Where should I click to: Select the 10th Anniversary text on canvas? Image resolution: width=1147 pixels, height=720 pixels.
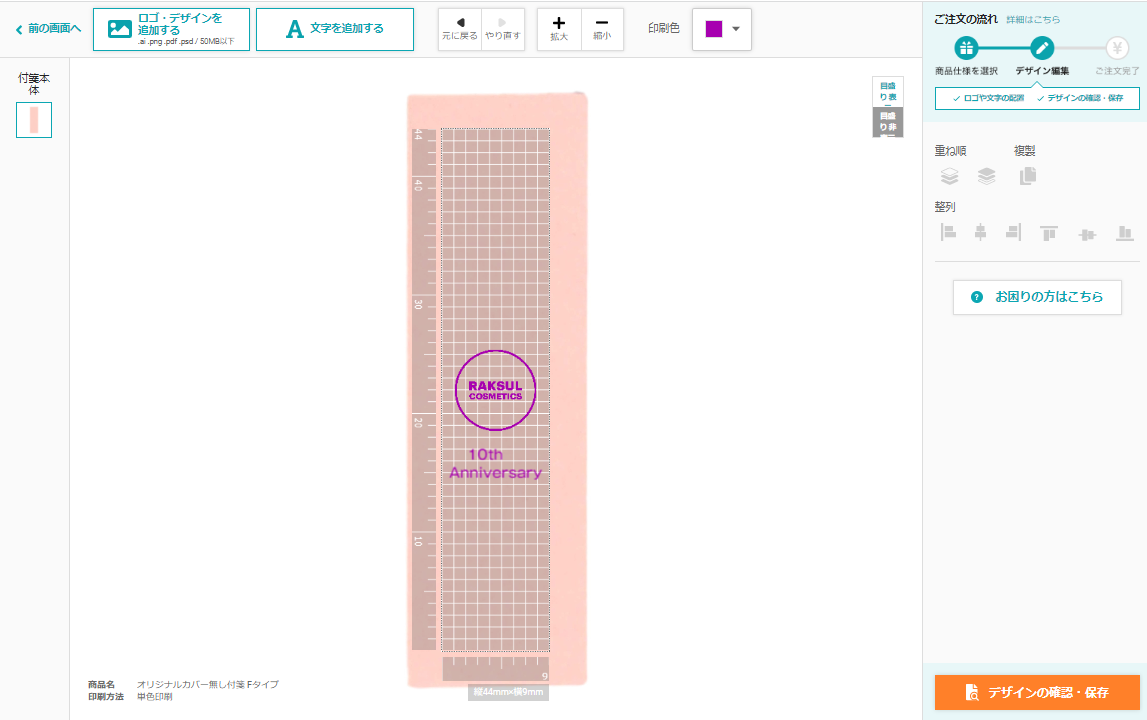pyautogui.click(x=495, y=463)
